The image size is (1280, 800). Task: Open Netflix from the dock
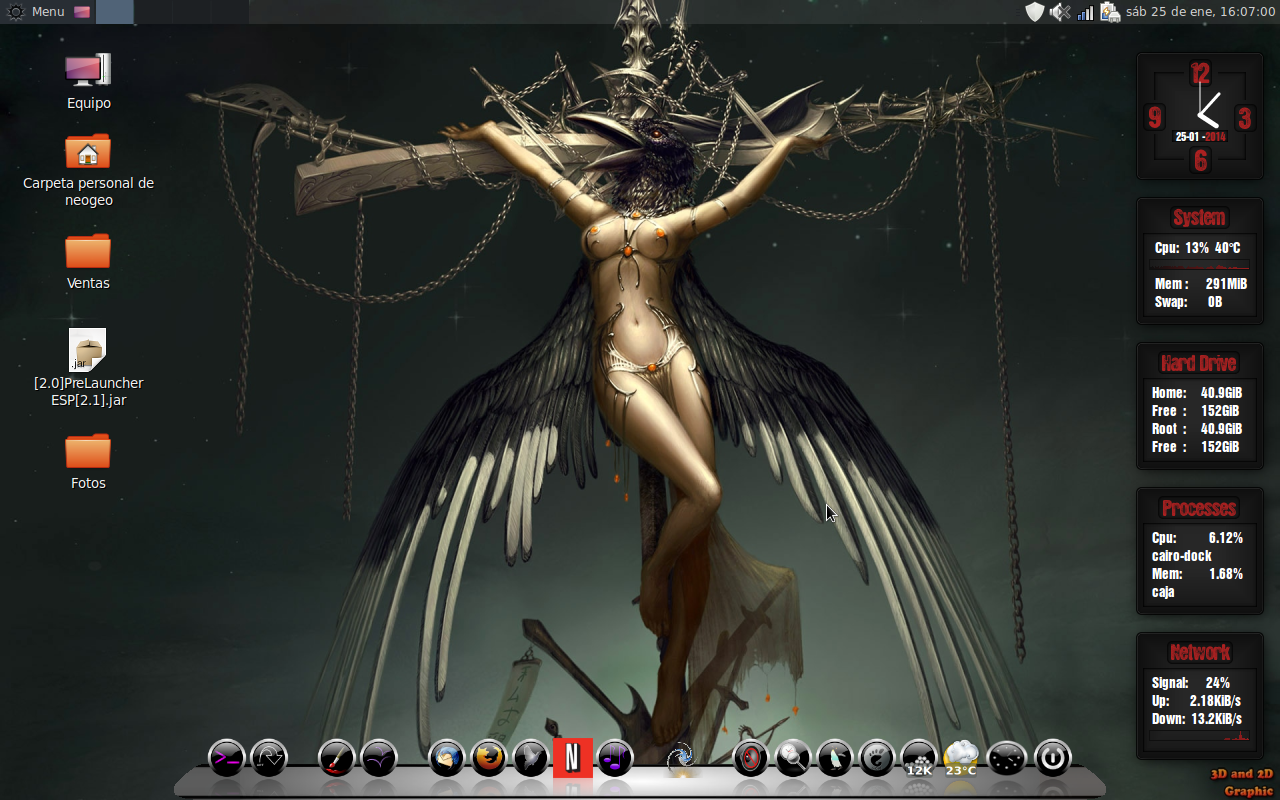click(x=573, y=758)
